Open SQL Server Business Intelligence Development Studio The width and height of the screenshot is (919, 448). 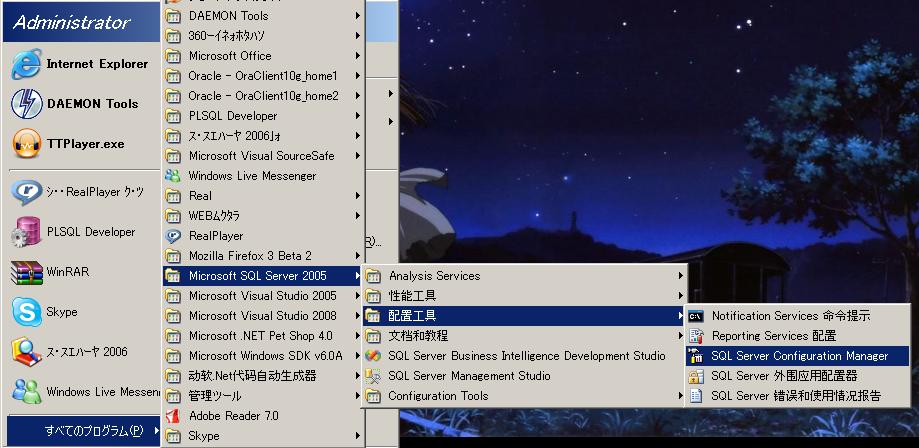tap(374, 356)
